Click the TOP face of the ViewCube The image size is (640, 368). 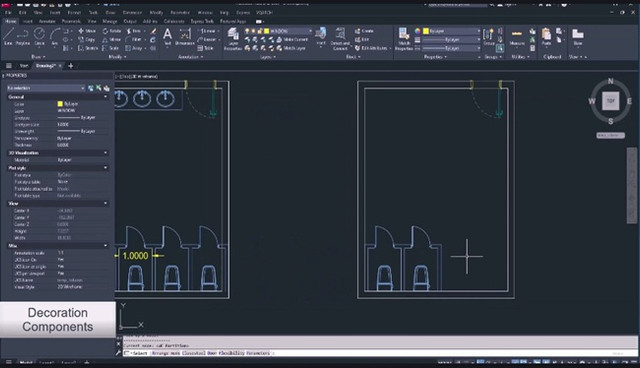(611, 101)
